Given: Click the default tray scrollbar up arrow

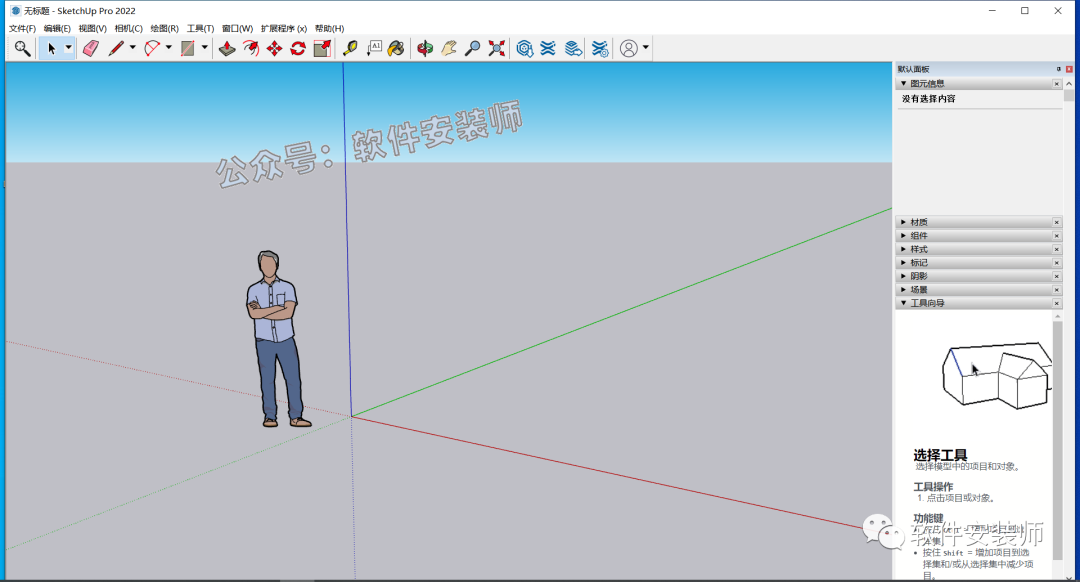Looking at the screenshot, I should coord(1069,83).
